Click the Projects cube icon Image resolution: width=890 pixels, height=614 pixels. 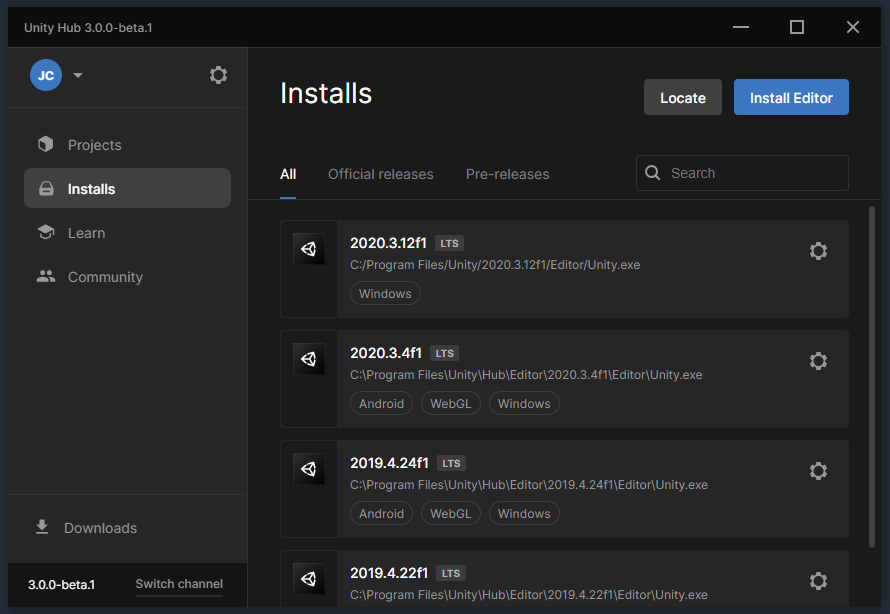pos(46,144)
